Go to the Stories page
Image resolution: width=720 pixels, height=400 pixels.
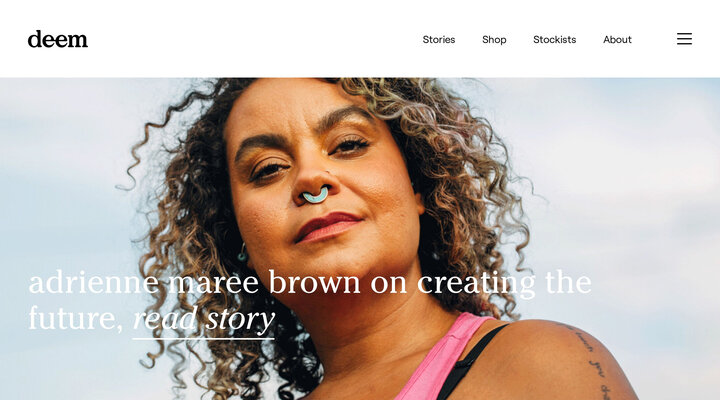coord(439,39)
